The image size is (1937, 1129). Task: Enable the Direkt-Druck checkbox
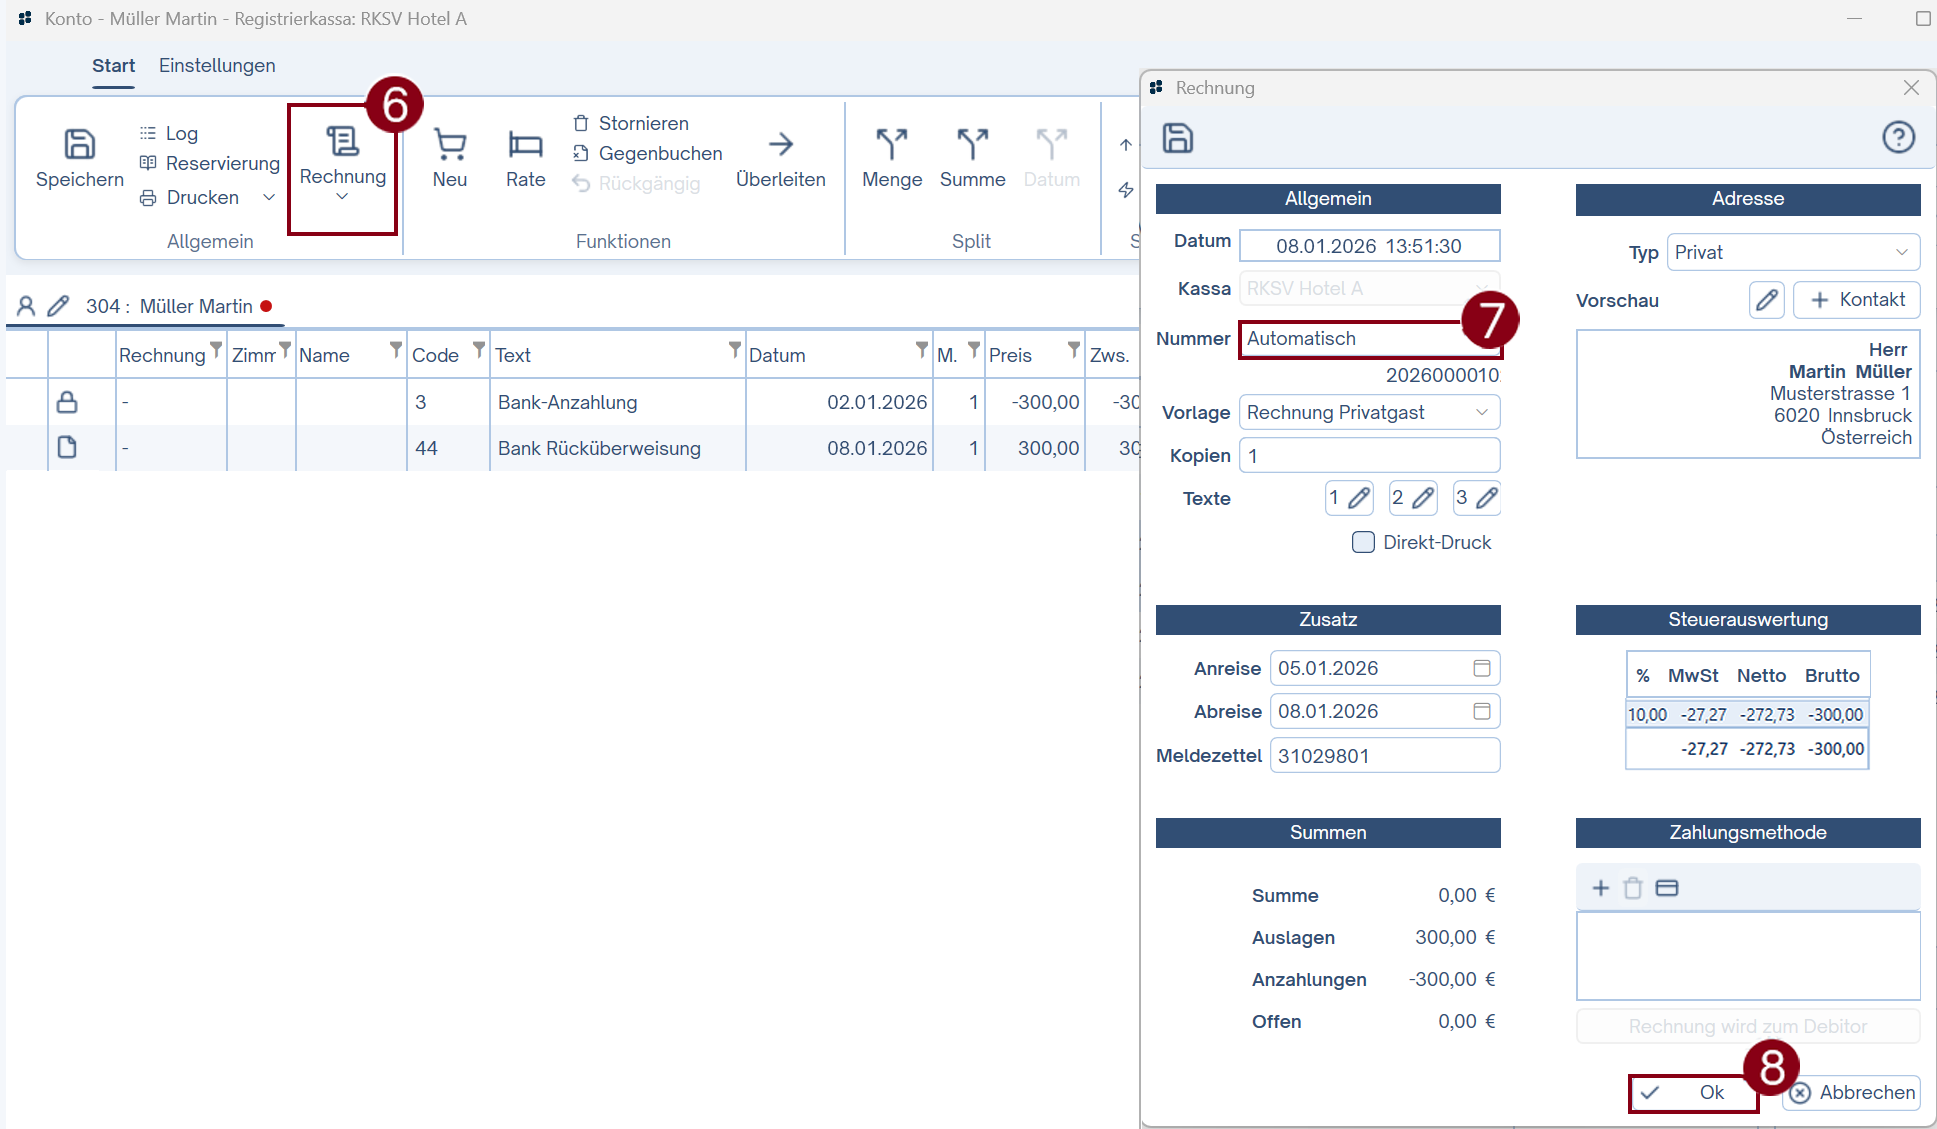[1363, 542]
